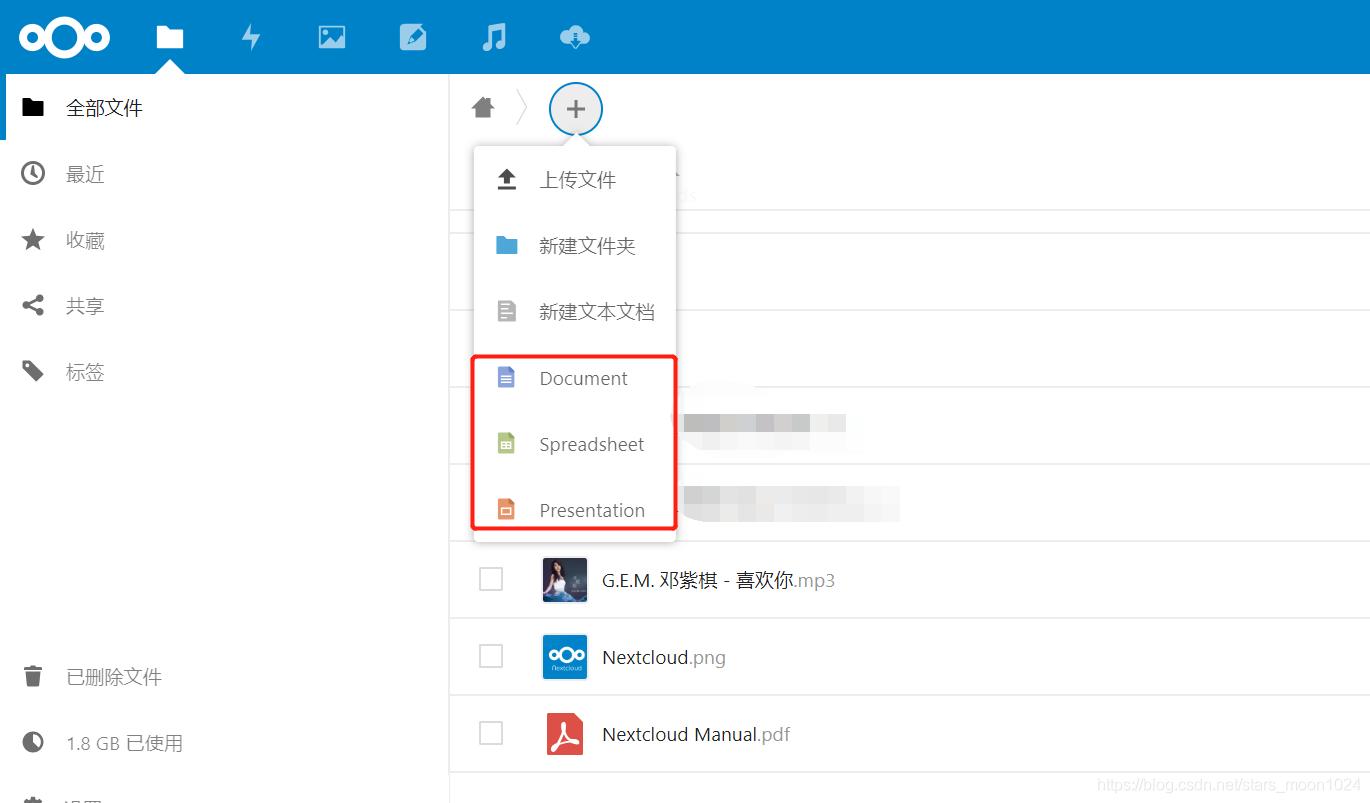Click the Nextcloud logo
Screen dimensions: 1370x803
pos(64,36)
